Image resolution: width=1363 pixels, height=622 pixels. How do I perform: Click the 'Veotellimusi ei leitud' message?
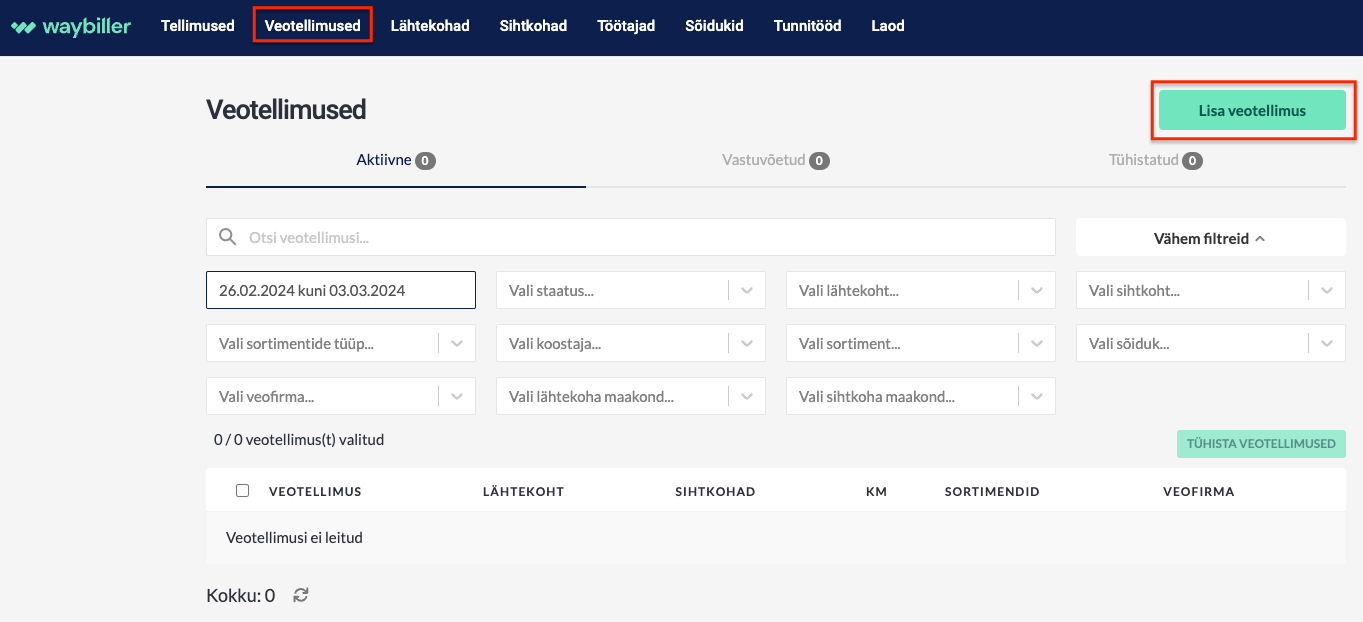[x=294, y=538]
